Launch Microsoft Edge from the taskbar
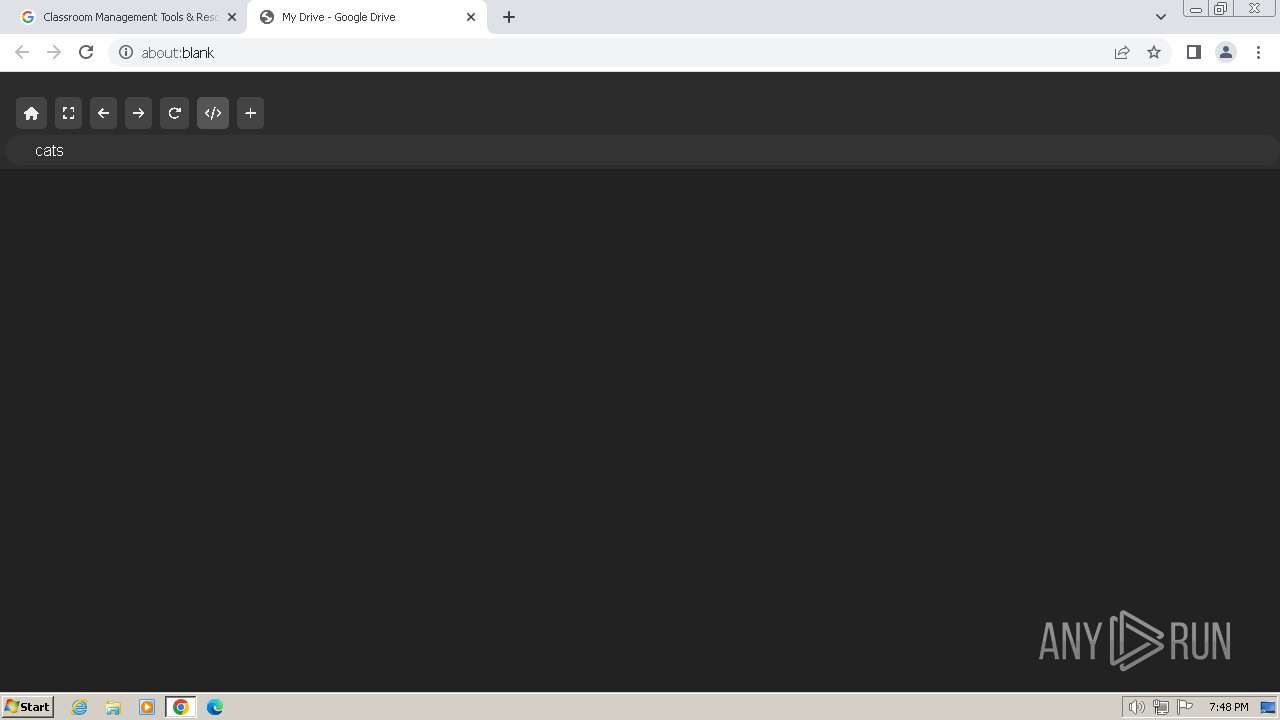 coord(215,707)
